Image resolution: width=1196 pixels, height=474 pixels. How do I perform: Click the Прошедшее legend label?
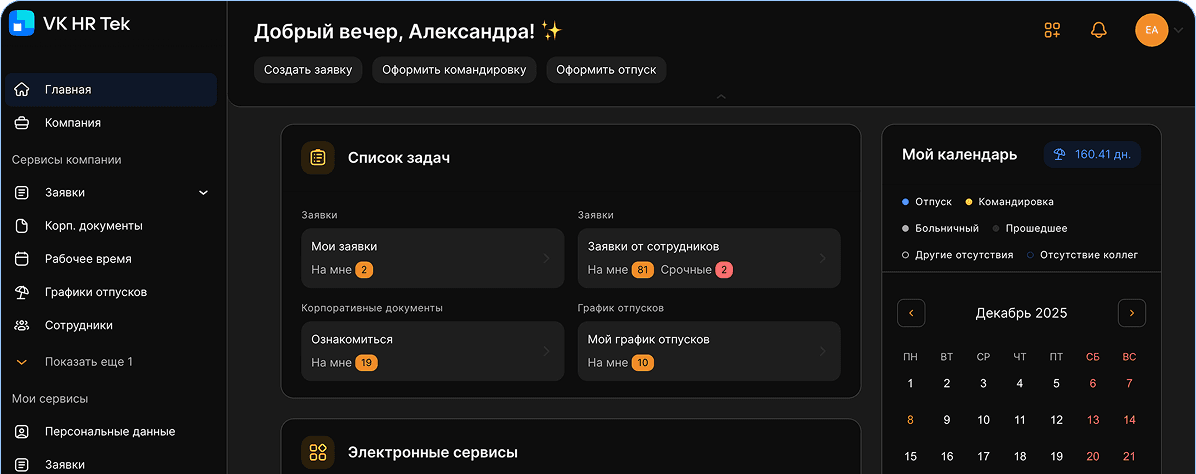1036,228
